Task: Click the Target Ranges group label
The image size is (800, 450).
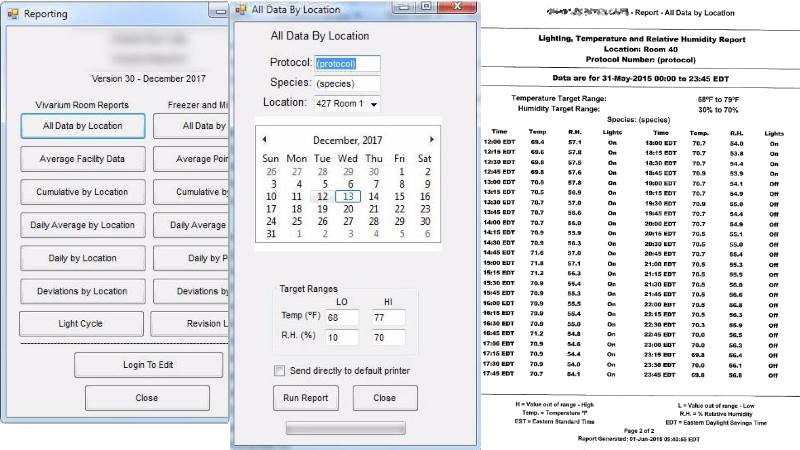Action: (x=308, y=288)
